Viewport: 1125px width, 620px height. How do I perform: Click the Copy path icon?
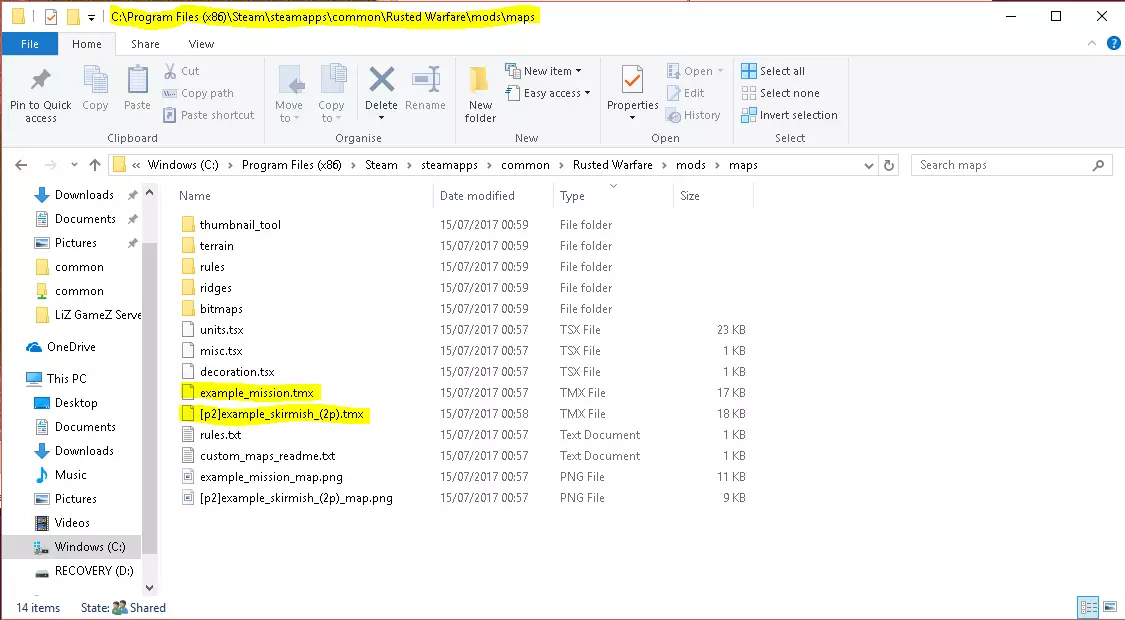(x=170, y=93)
